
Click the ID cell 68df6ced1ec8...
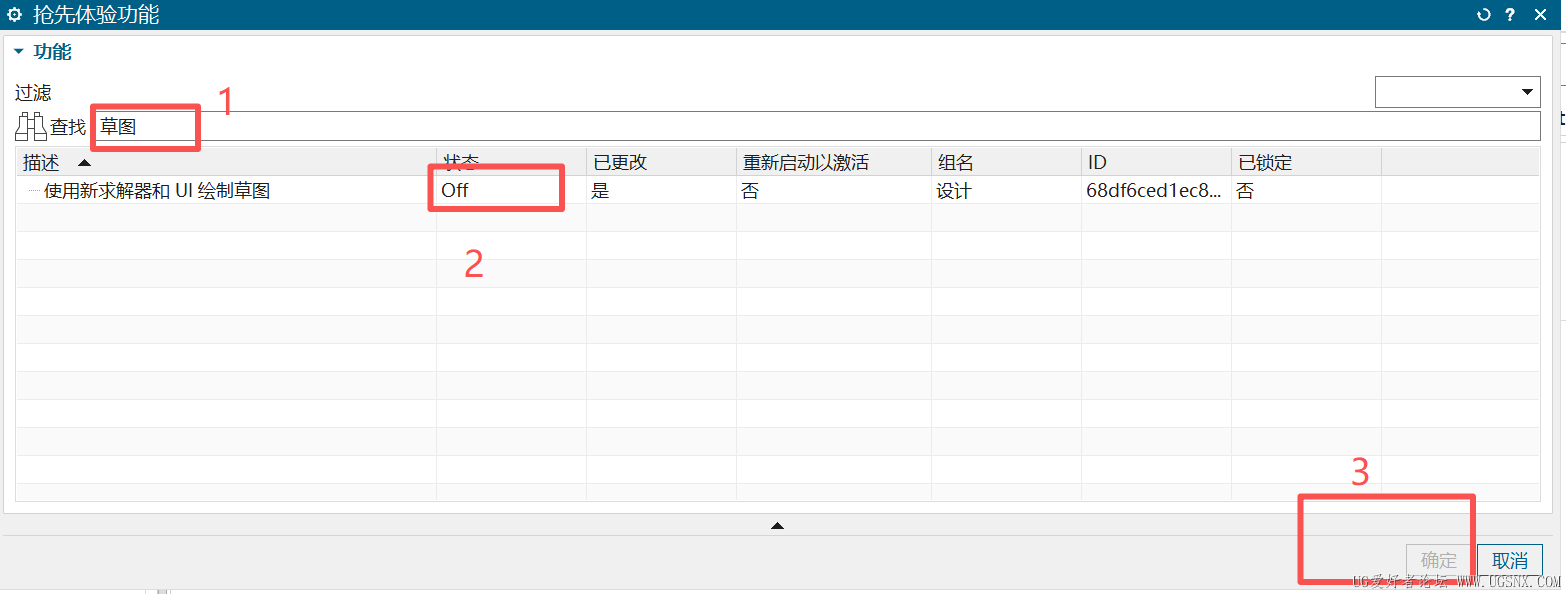tap(1156, 190)
